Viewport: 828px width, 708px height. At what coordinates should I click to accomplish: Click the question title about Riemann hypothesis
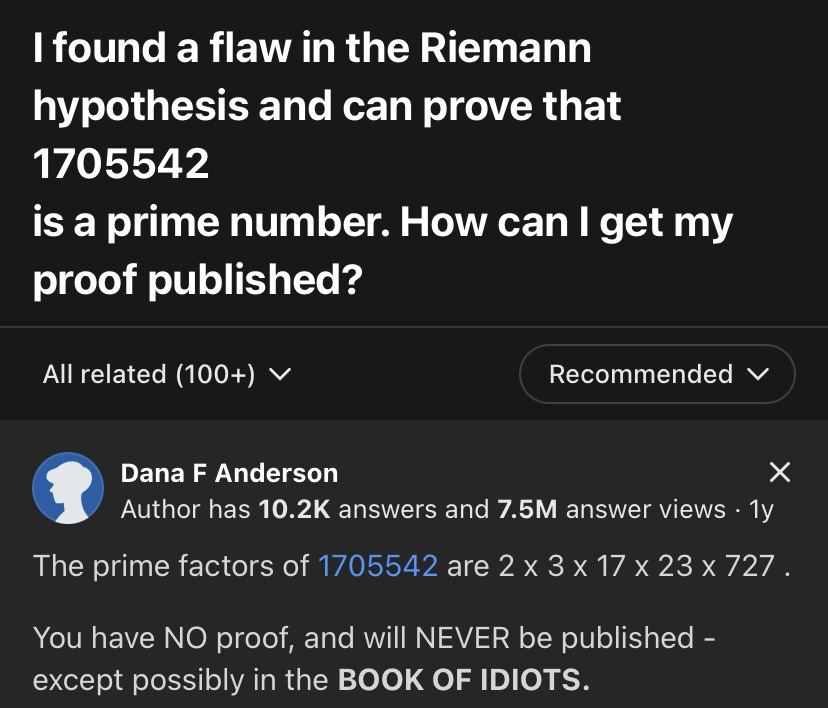click(x=382, y=163)
